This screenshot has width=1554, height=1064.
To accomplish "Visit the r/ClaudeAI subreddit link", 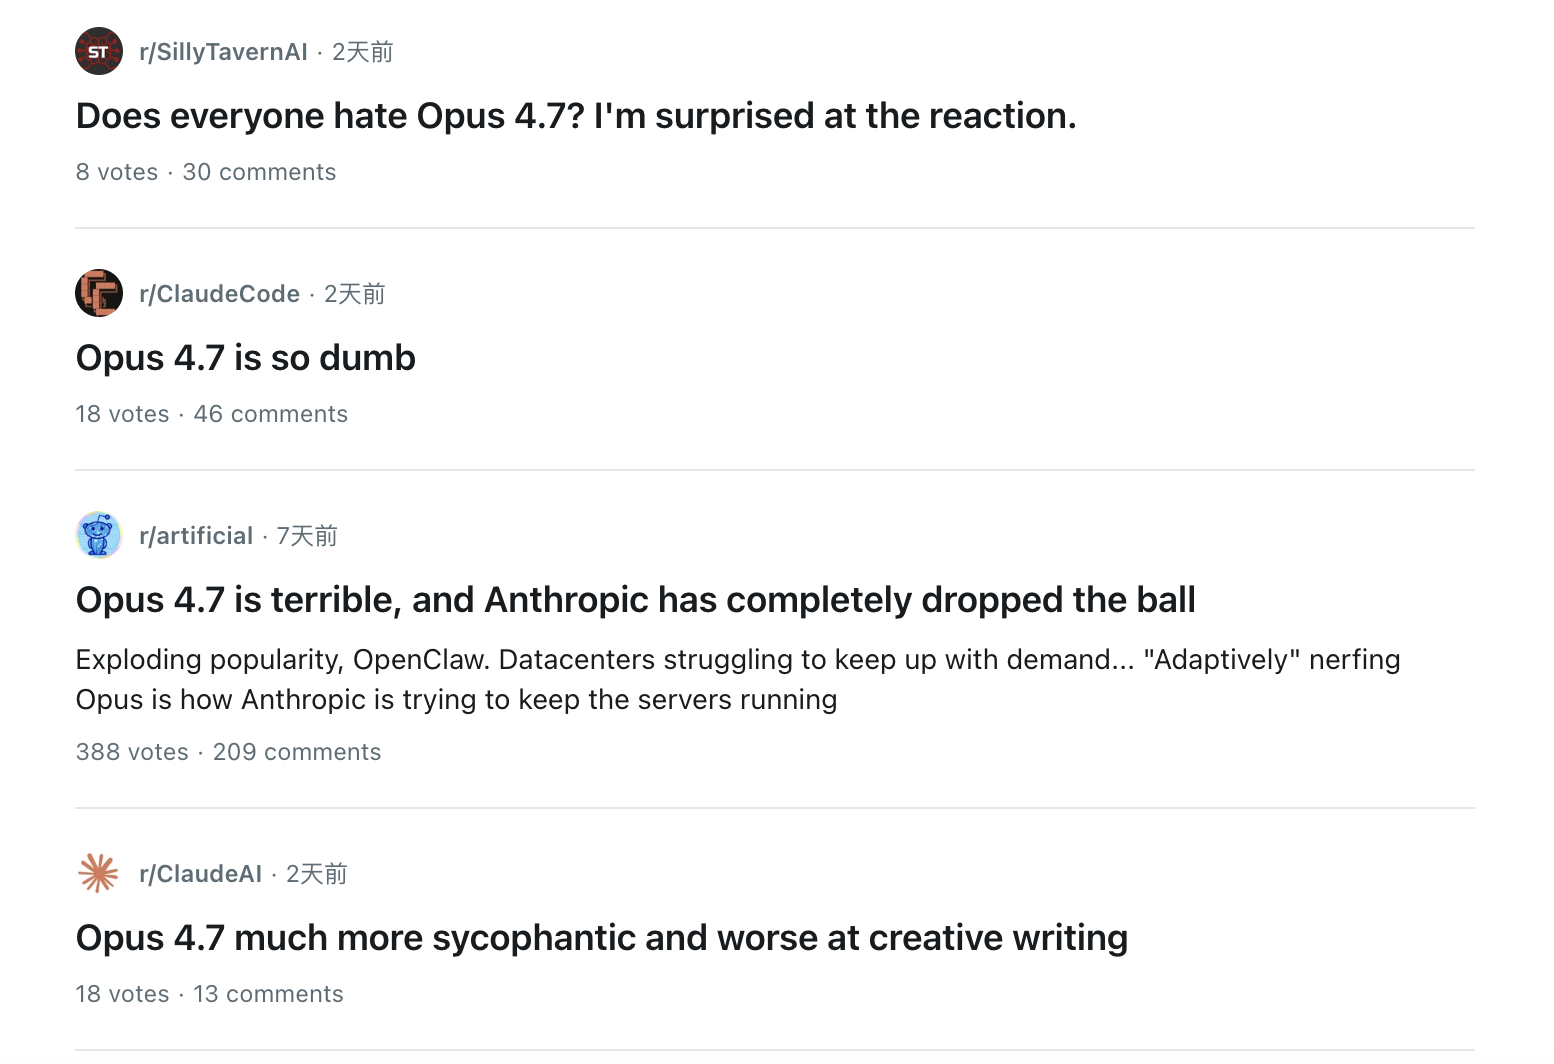I will tap(200, 874).
